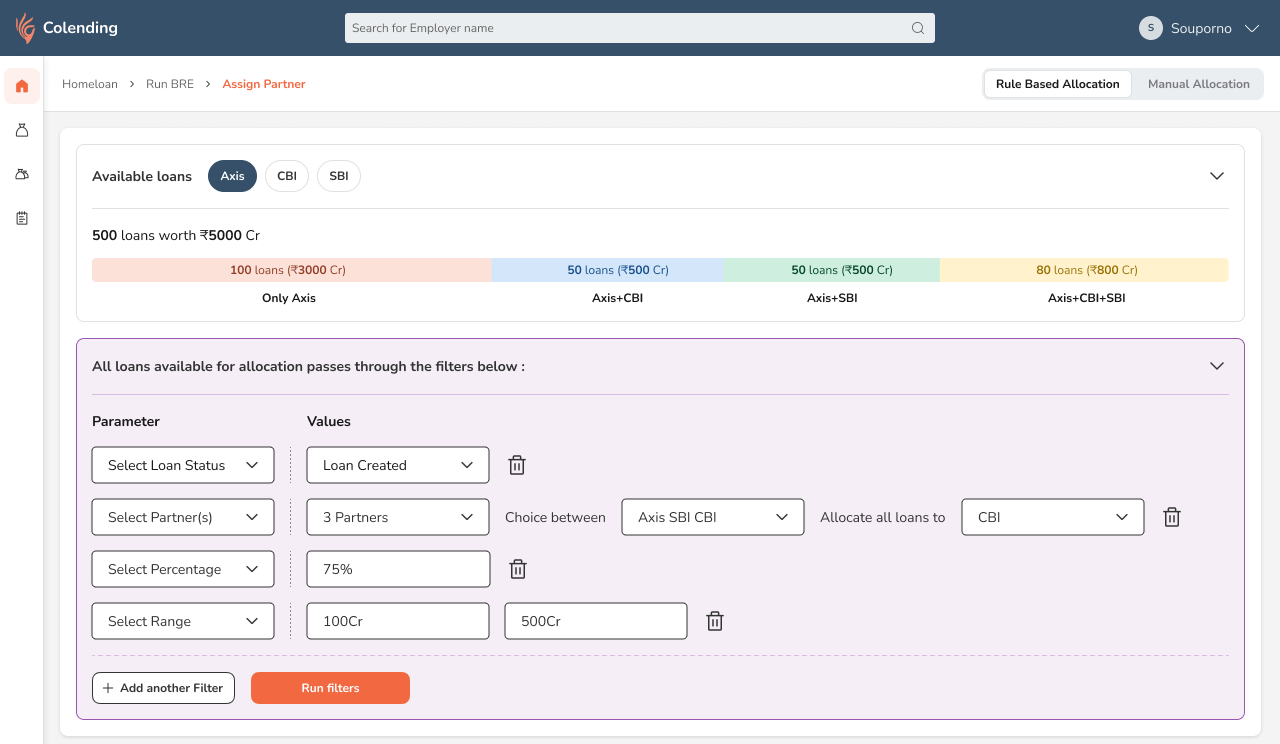The image size is (1280, 744).
Task: Click the 'Allocate all loans to' label
Action: point(883,518)
